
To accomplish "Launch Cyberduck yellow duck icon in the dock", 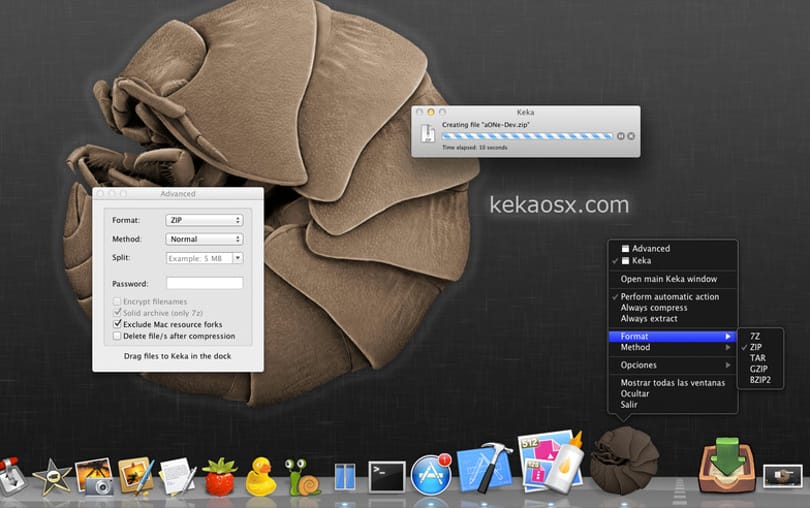I will [x=260, y=477].
